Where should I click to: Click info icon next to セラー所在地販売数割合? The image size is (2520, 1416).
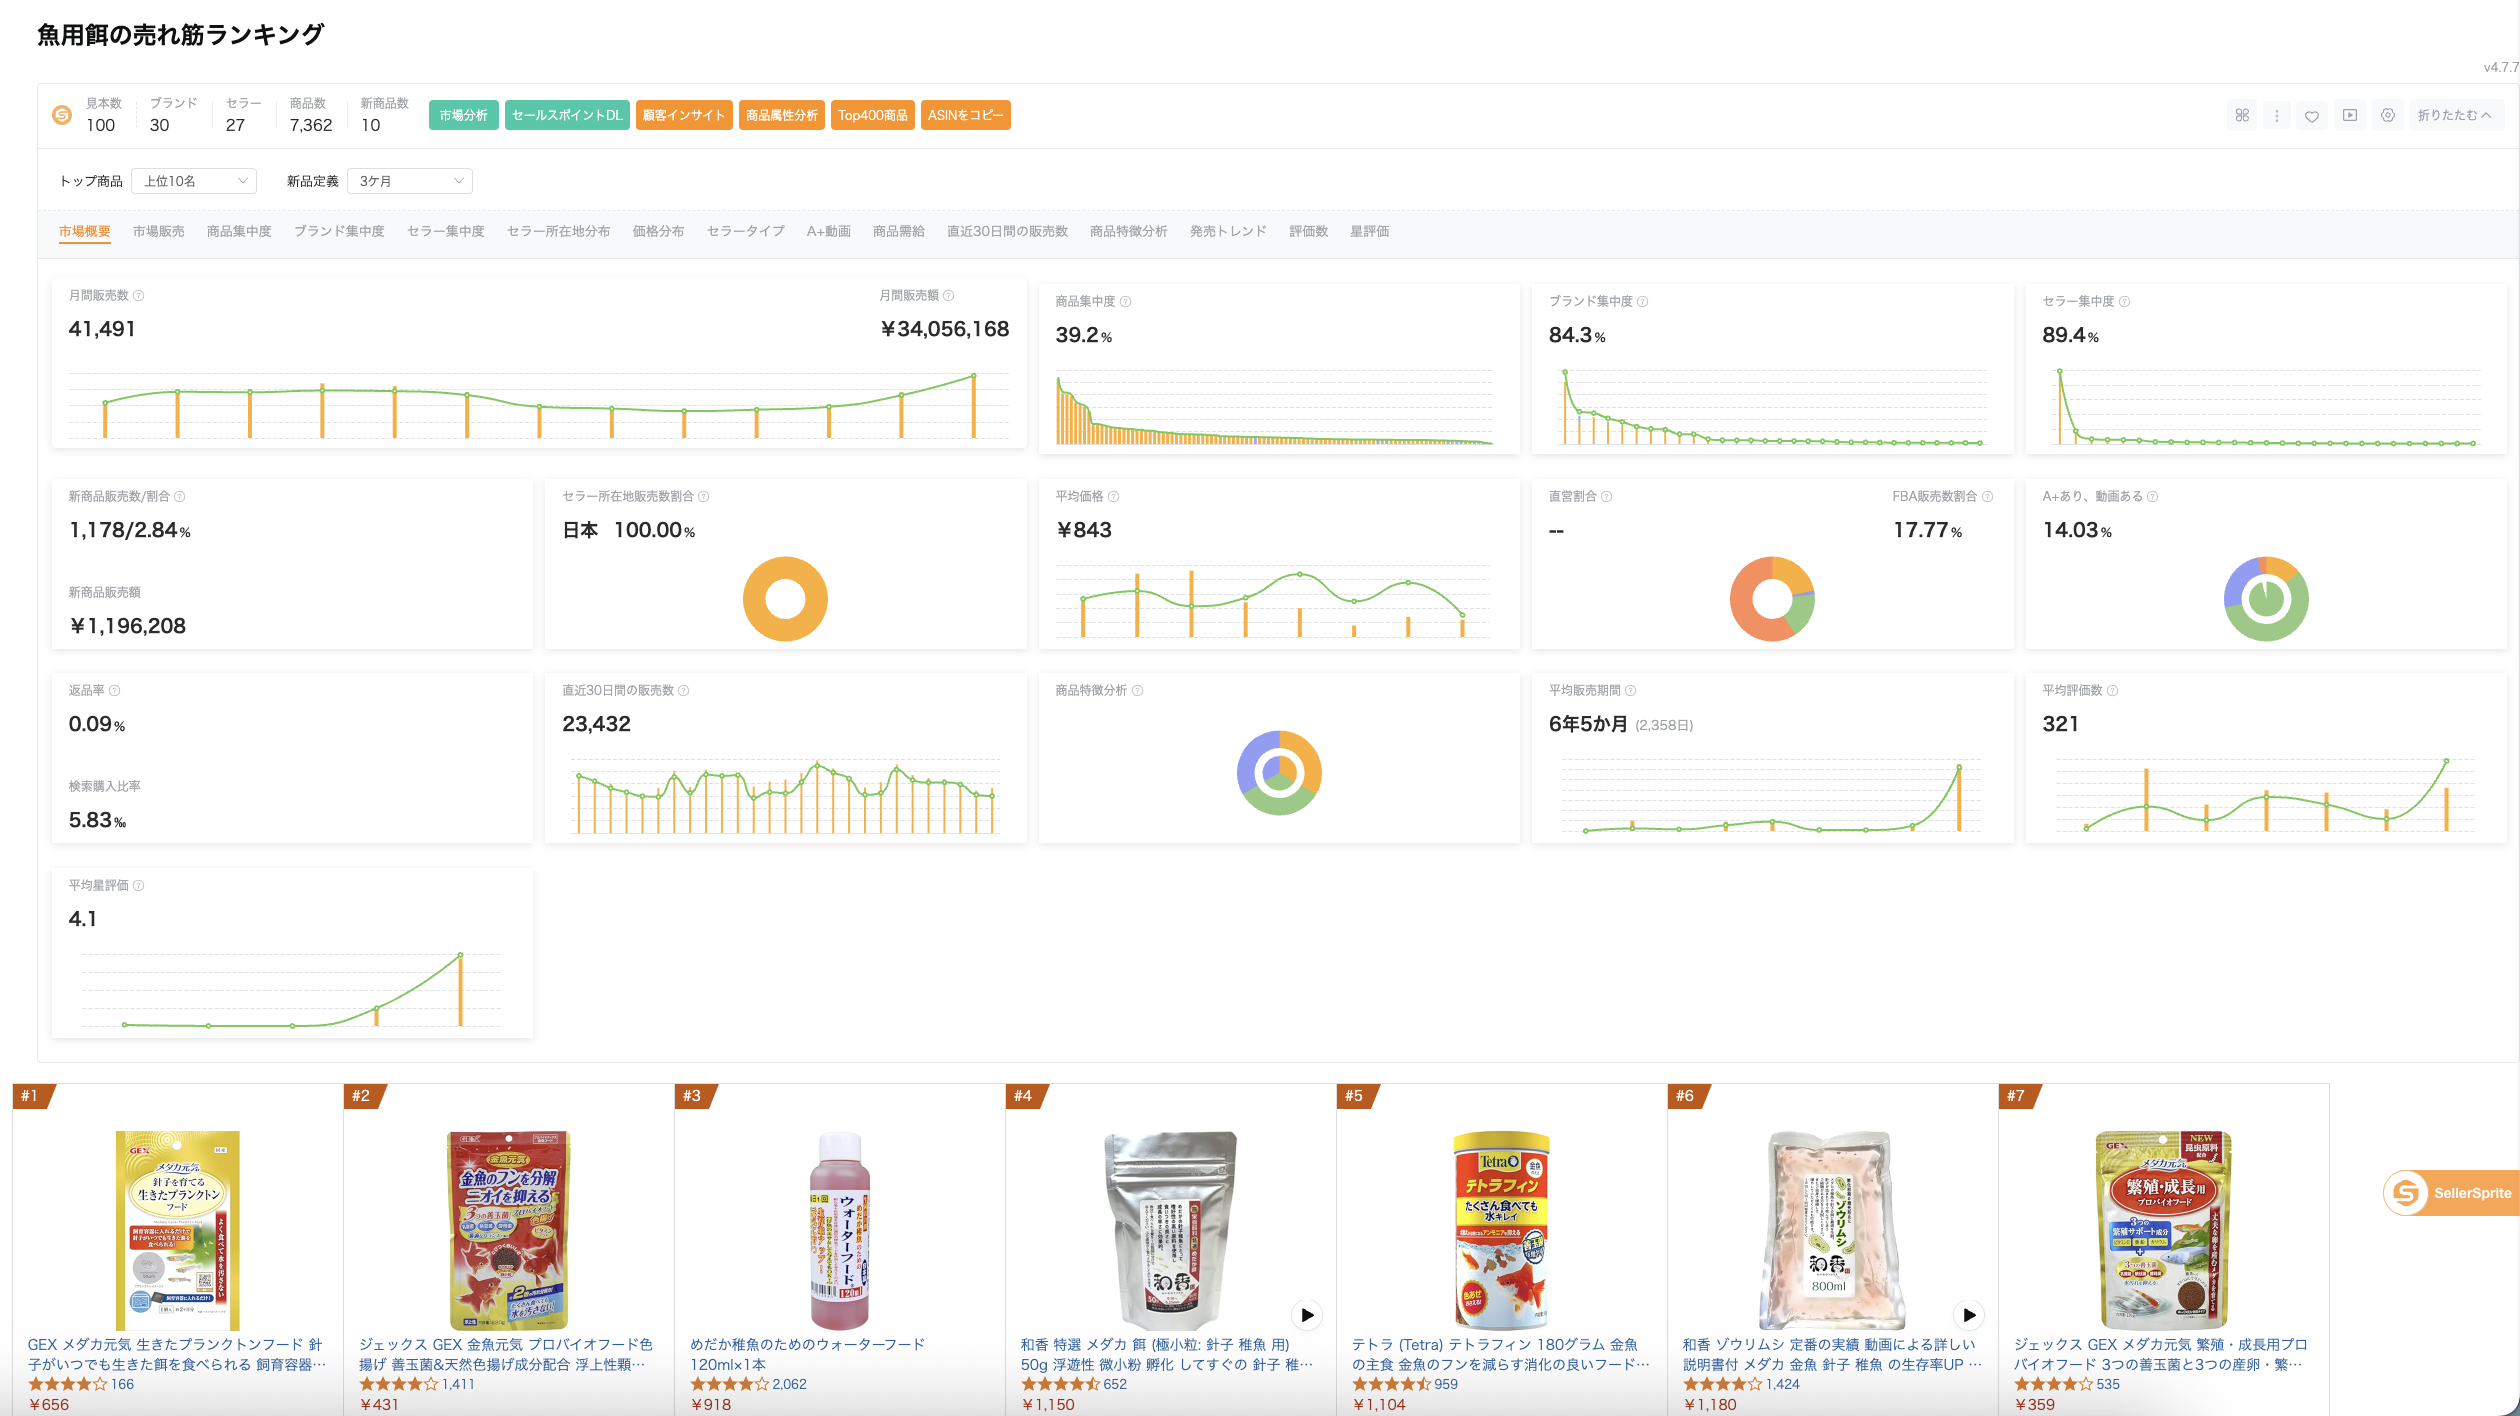(x=704, y=496)
